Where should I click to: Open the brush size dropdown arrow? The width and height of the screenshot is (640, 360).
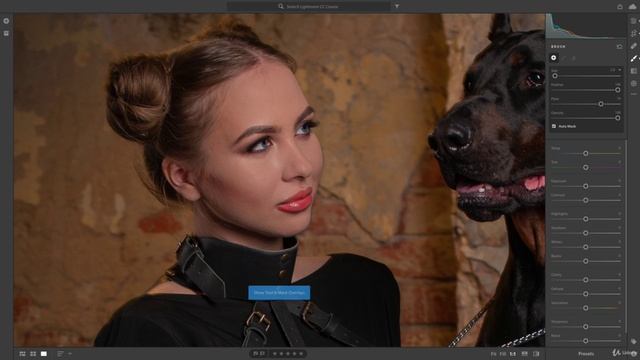[x=620, y=70]
